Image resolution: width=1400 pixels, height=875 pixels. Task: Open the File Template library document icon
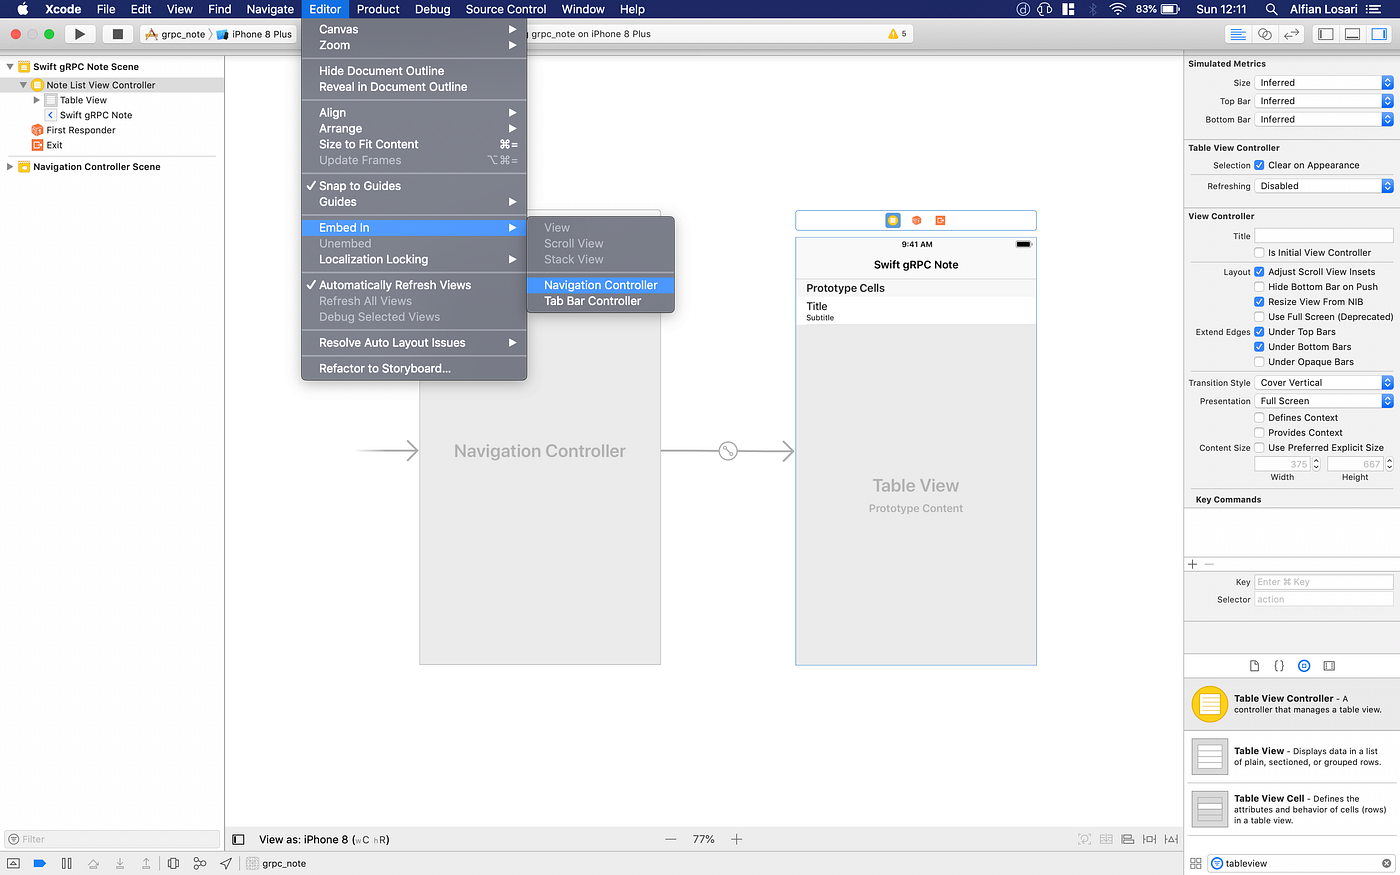[1252, 665]
